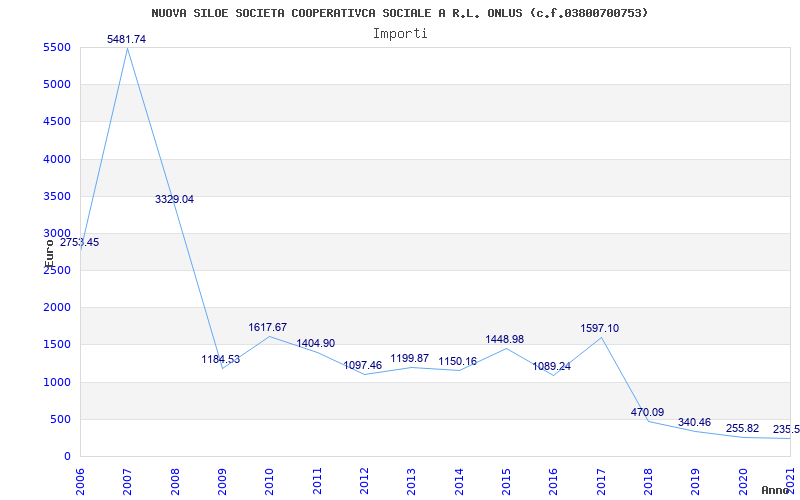Select the 1199.87 data label
The height and width of the screenshot is (500, 800).
tap(410, 358)
